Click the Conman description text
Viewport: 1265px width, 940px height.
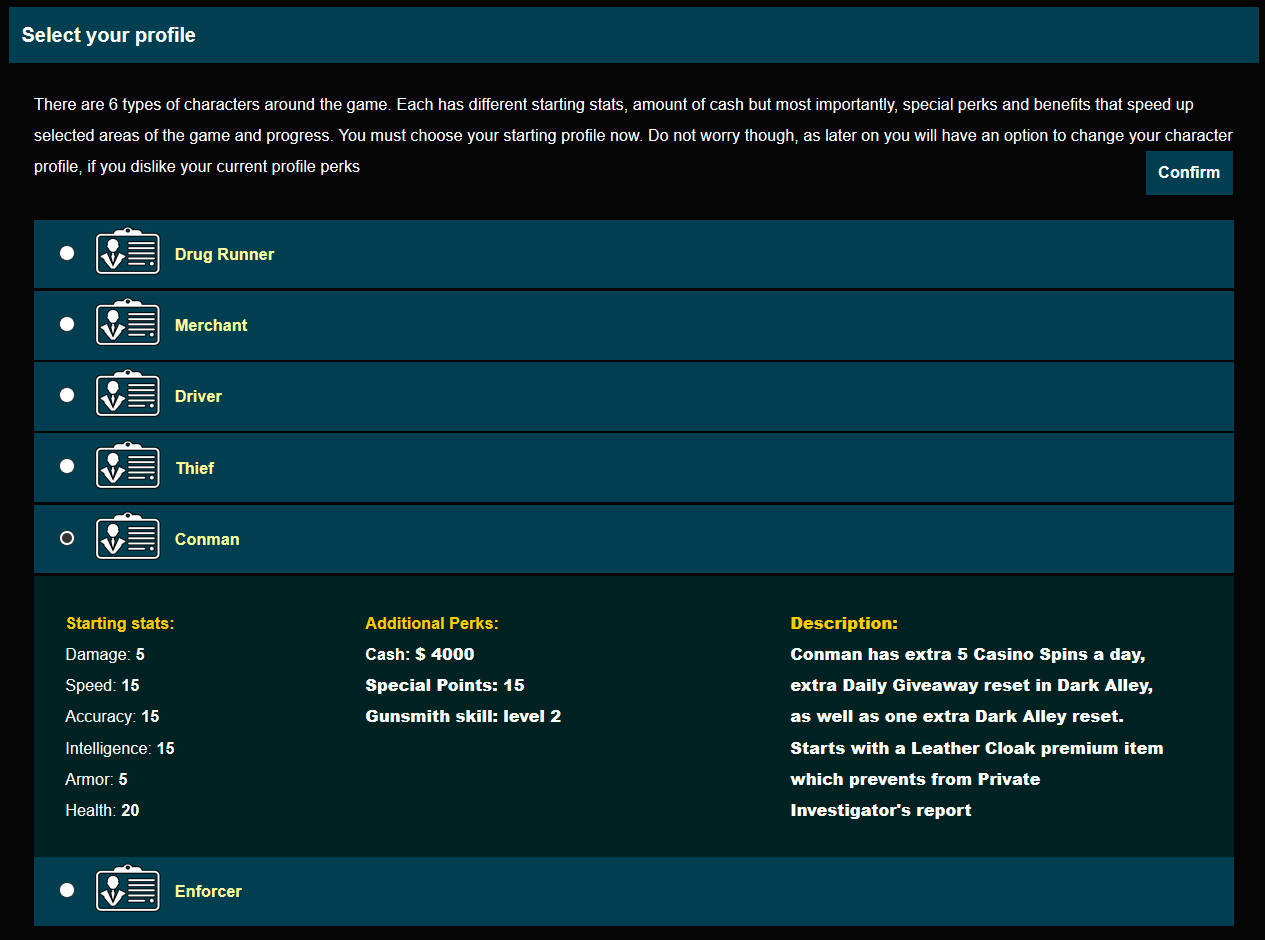(x=975, y=732)
